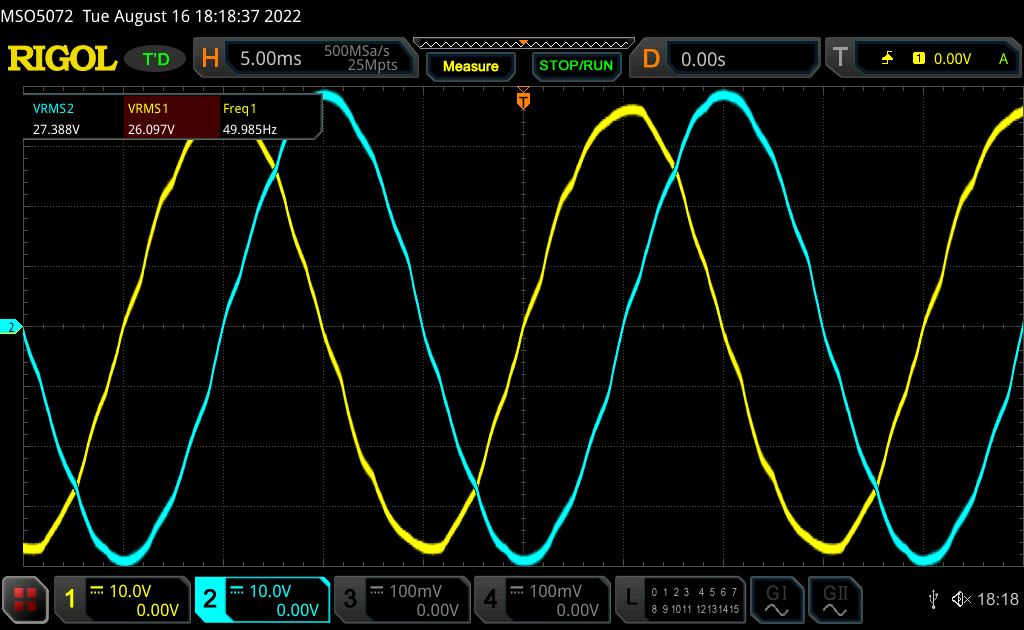Open the red function navigation menu icon
Screen dimensions: 1024x630
coord(26,599)
